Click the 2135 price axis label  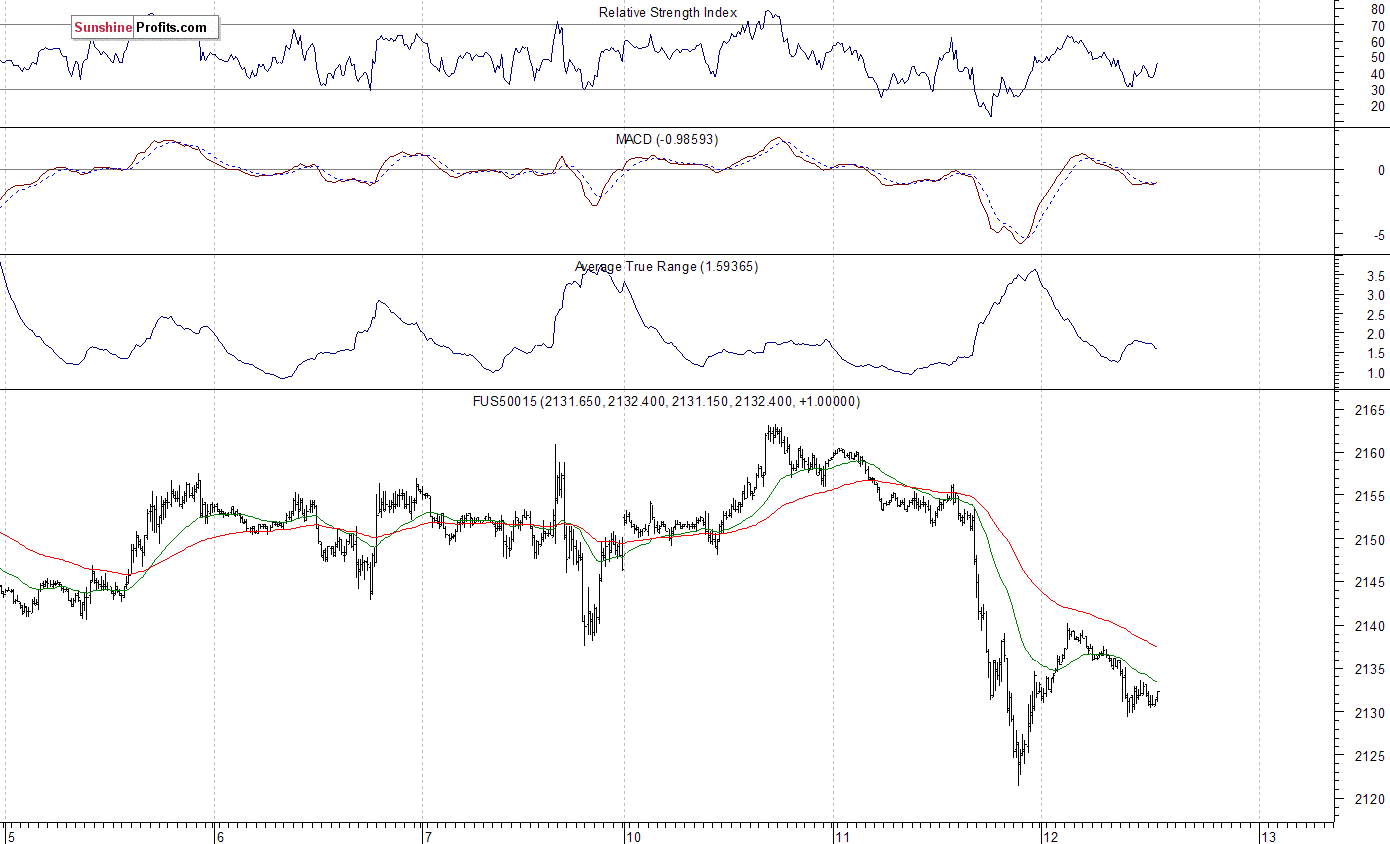[x=1369, y=670]
